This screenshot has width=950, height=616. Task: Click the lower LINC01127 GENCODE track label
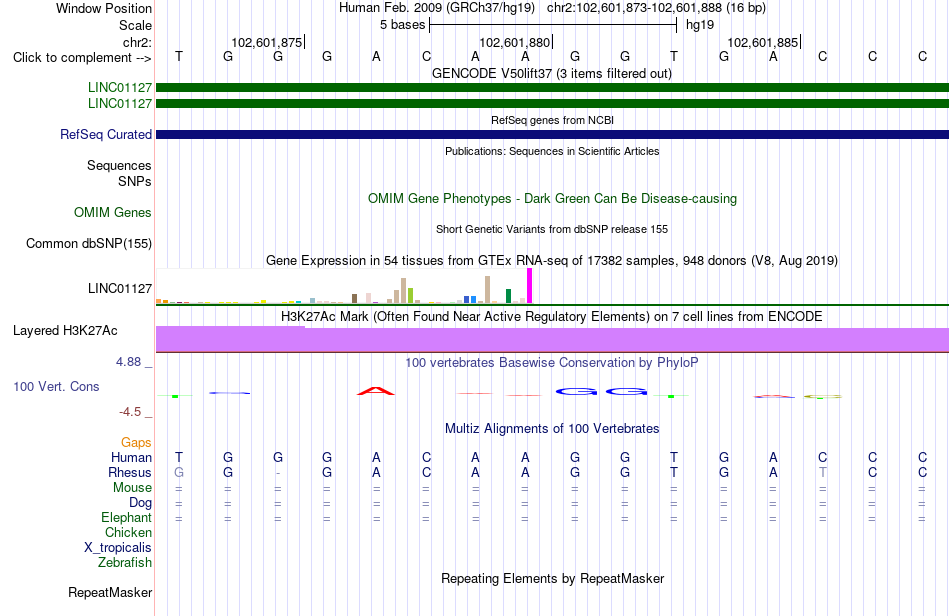tap(119, 104)
